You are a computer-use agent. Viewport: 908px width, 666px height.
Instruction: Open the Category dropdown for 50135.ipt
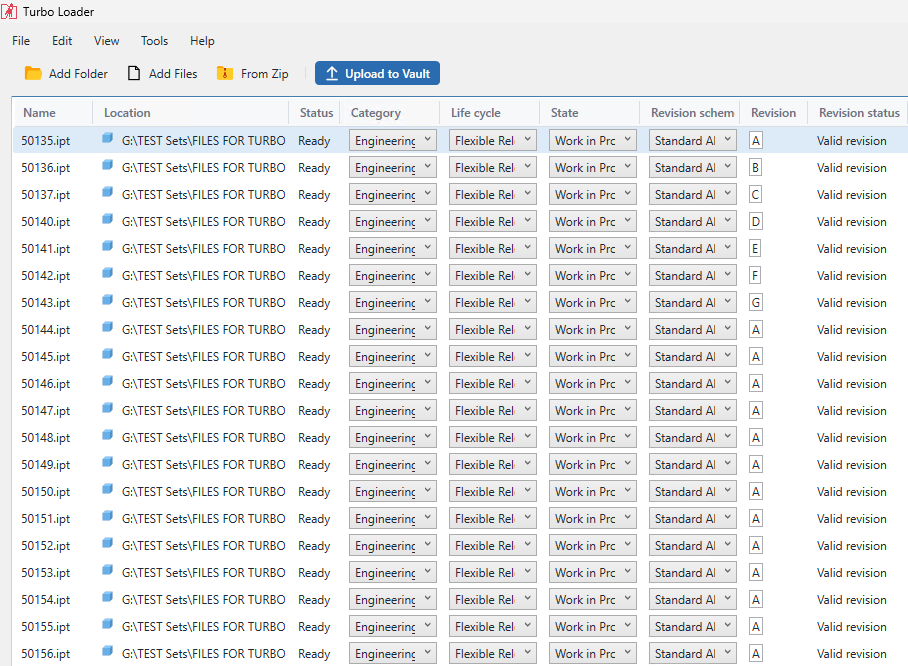coord(393,140)
